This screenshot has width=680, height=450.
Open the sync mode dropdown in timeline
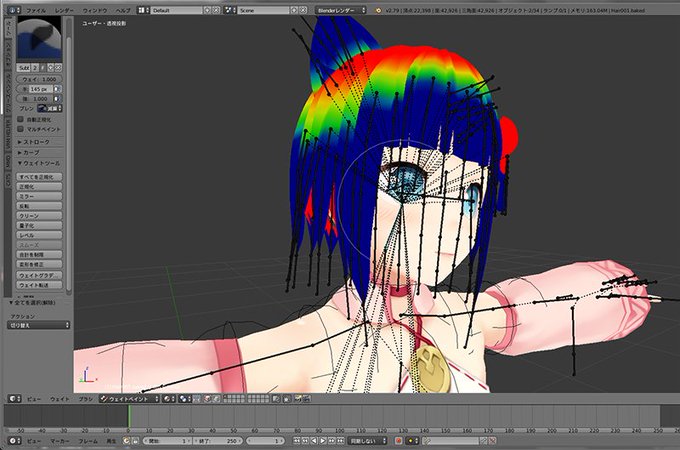[x=367, y=440]
